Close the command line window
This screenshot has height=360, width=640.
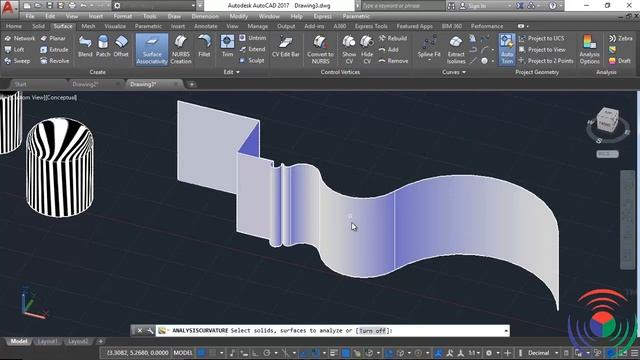tap(140, 331)
